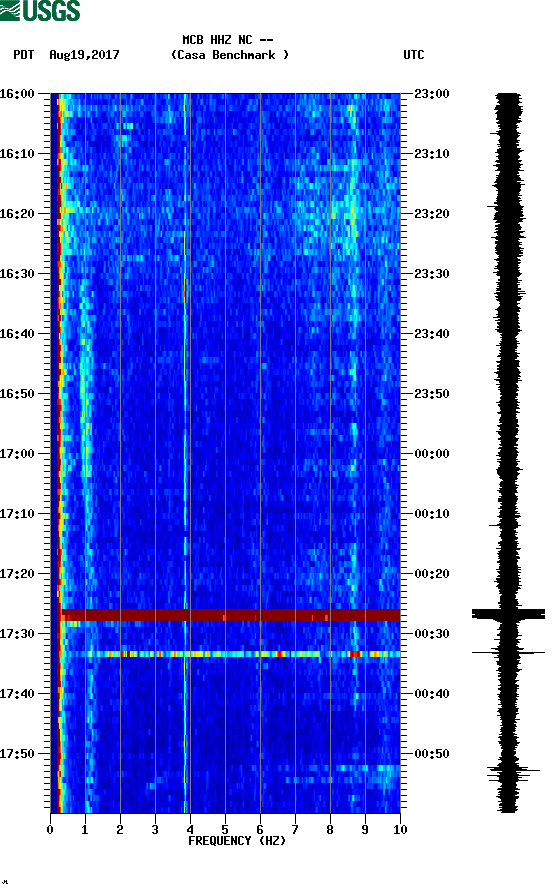Click the 00:30 UTC time label
The width and height of the screenshot is (552, 893).
(432, 634)
